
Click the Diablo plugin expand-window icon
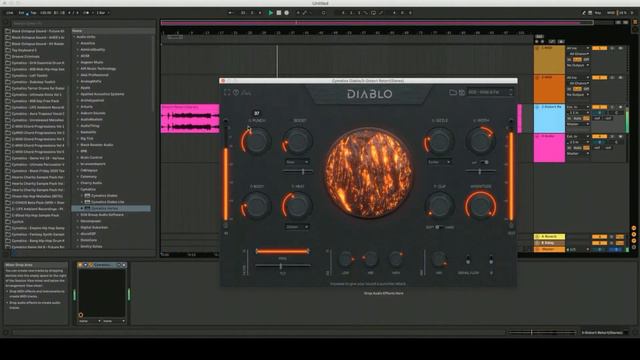tap(227, 93)
